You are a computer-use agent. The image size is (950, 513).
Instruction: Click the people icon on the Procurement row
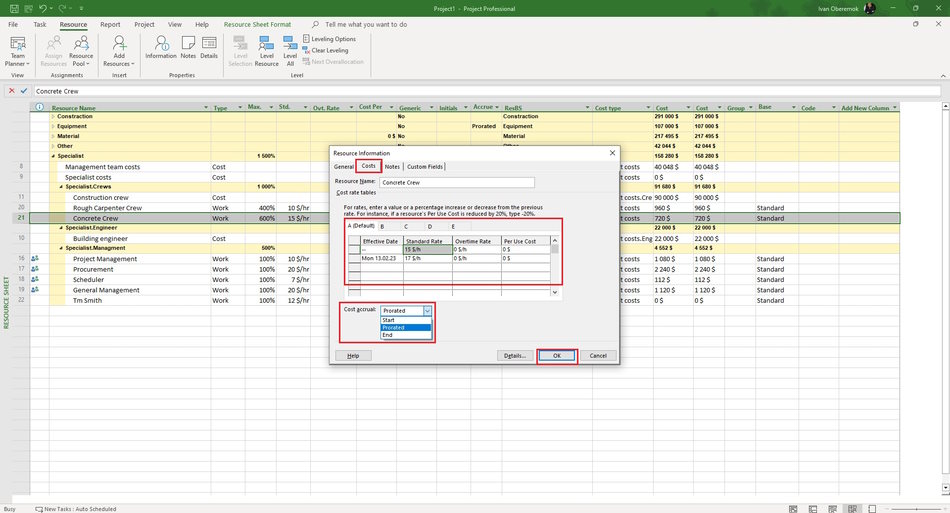pos(35,269)
